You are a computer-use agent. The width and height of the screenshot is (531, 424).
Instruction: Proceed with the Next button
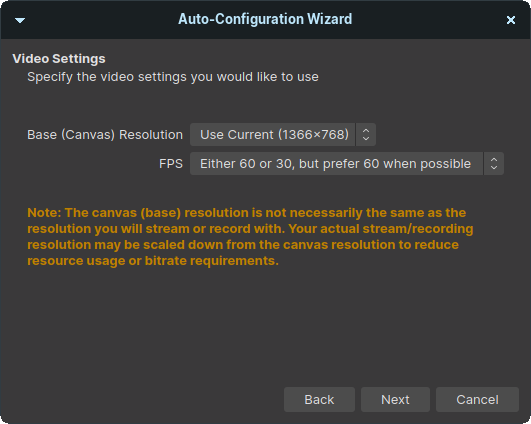tap(395, 400)
